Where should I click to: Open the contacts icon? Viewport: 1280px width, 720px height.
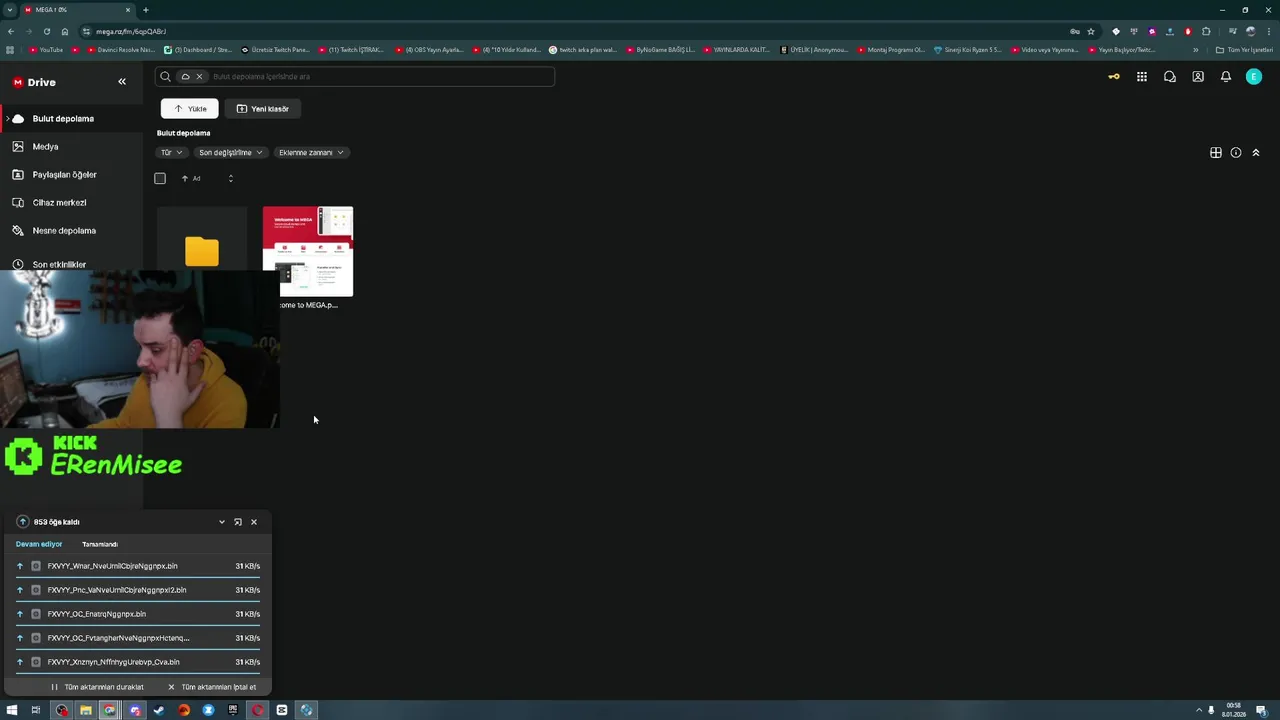(1198, 77)
